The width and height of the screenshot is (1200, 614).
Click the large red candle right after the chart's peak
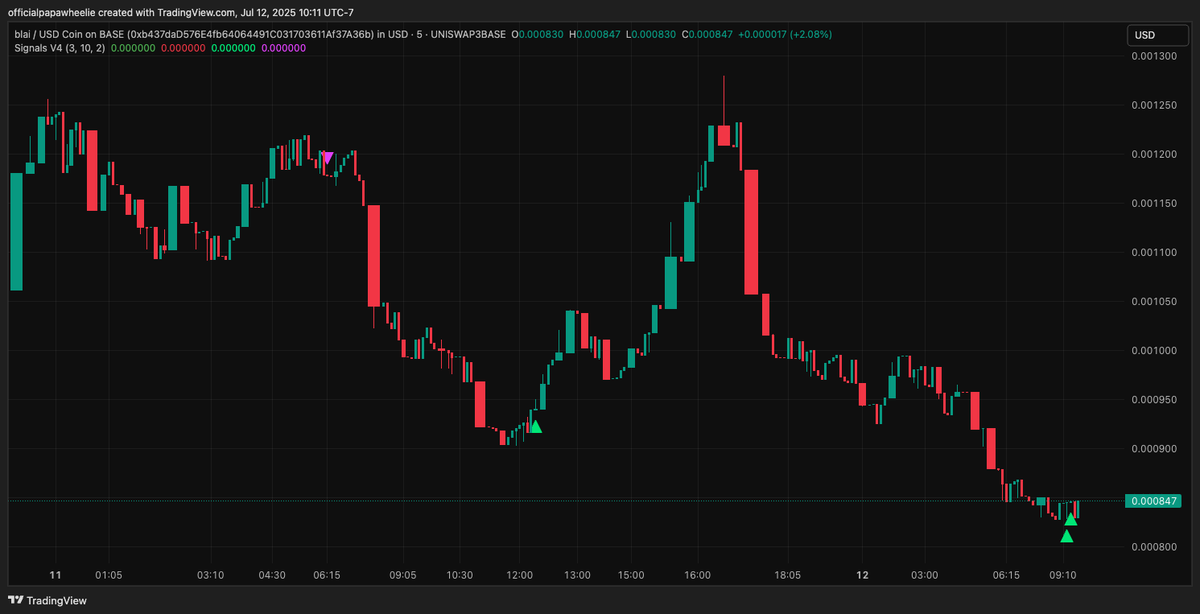click(751, 232)
